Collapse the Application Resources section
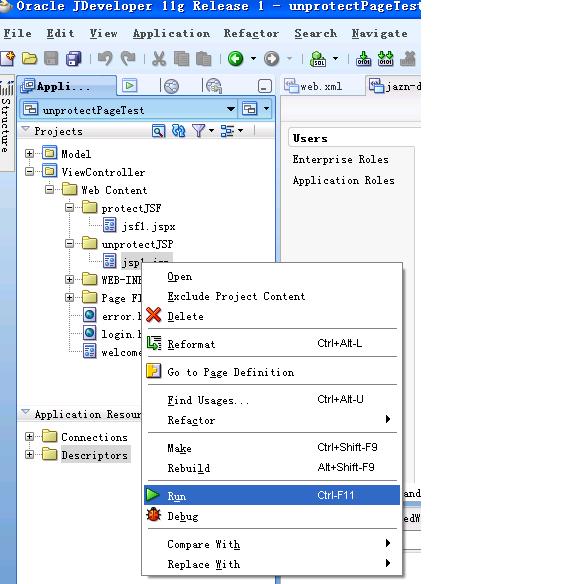587x584 pixels. pyautogui.click(x=25, y=413)
